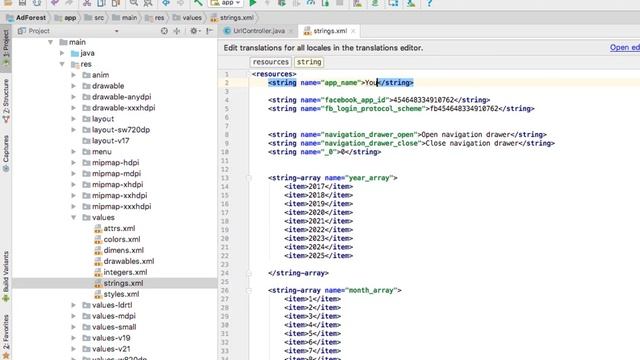Collapse the main folder in the project tree
The image size is (640, 360).
pos(51,42)
